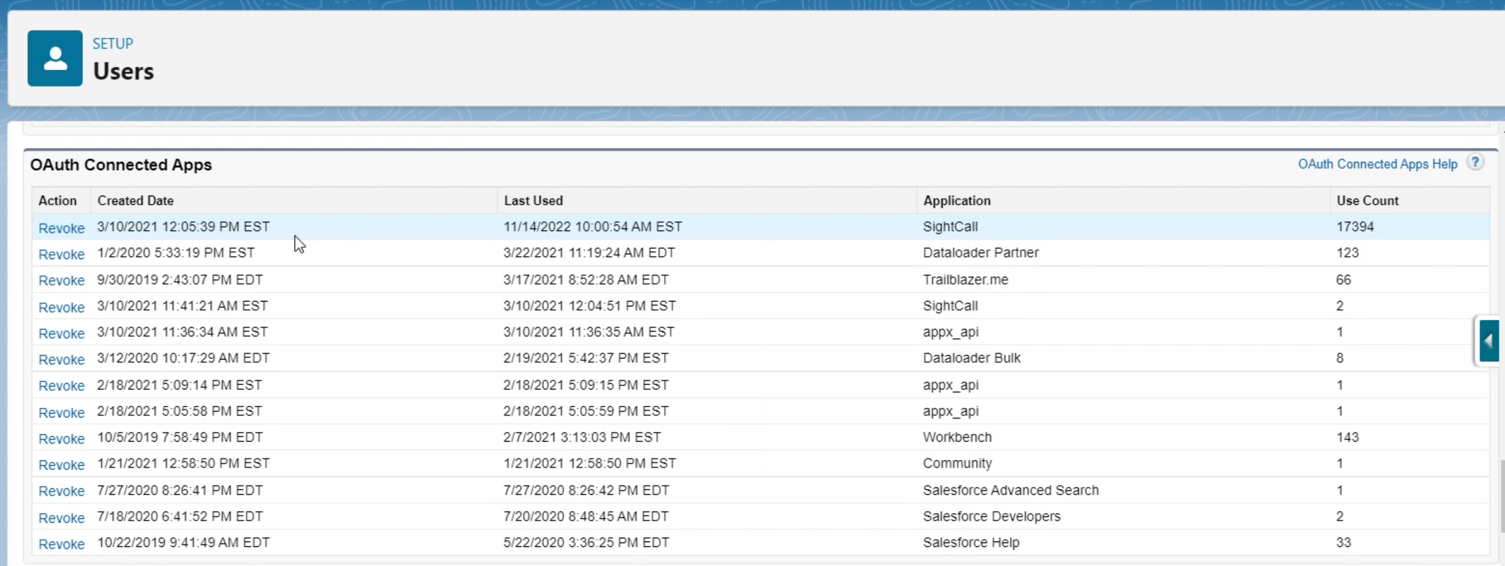Click last used 2/7/2021 3:13:03 PM EST
1505x566 pixels.
point(582,437)
